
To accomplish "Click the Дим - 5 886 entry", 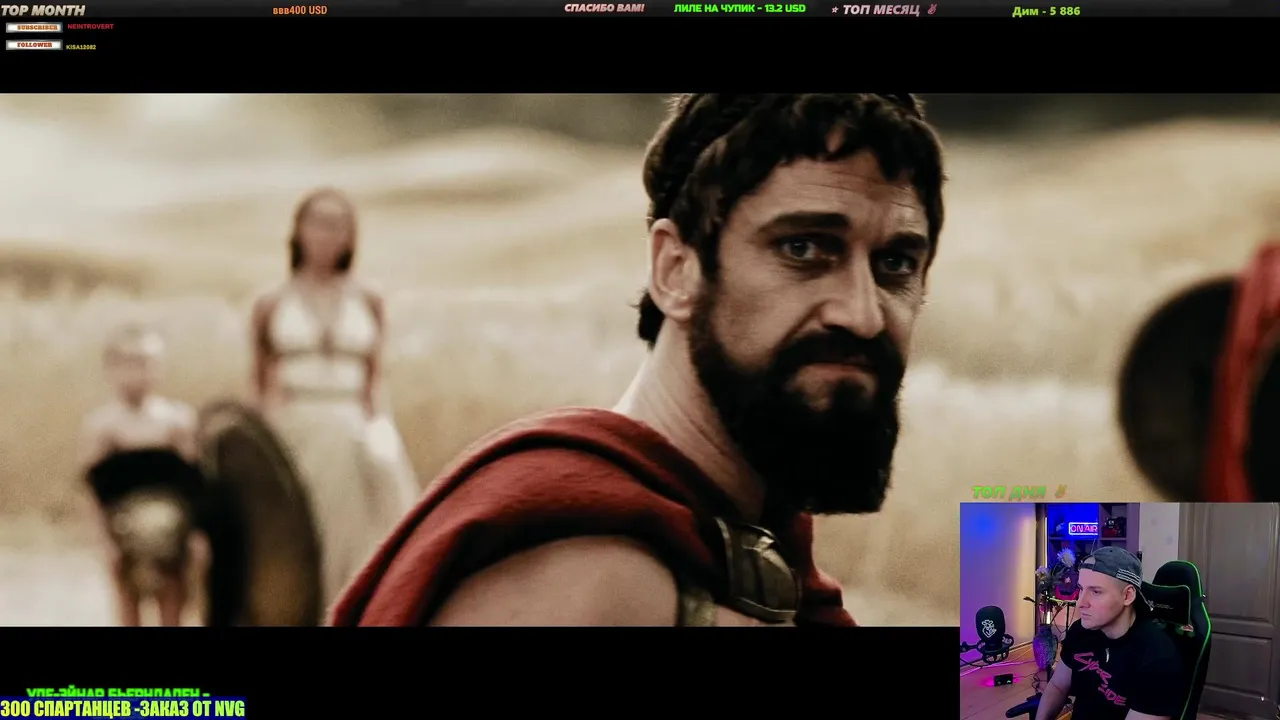I will click(1046, 11).
